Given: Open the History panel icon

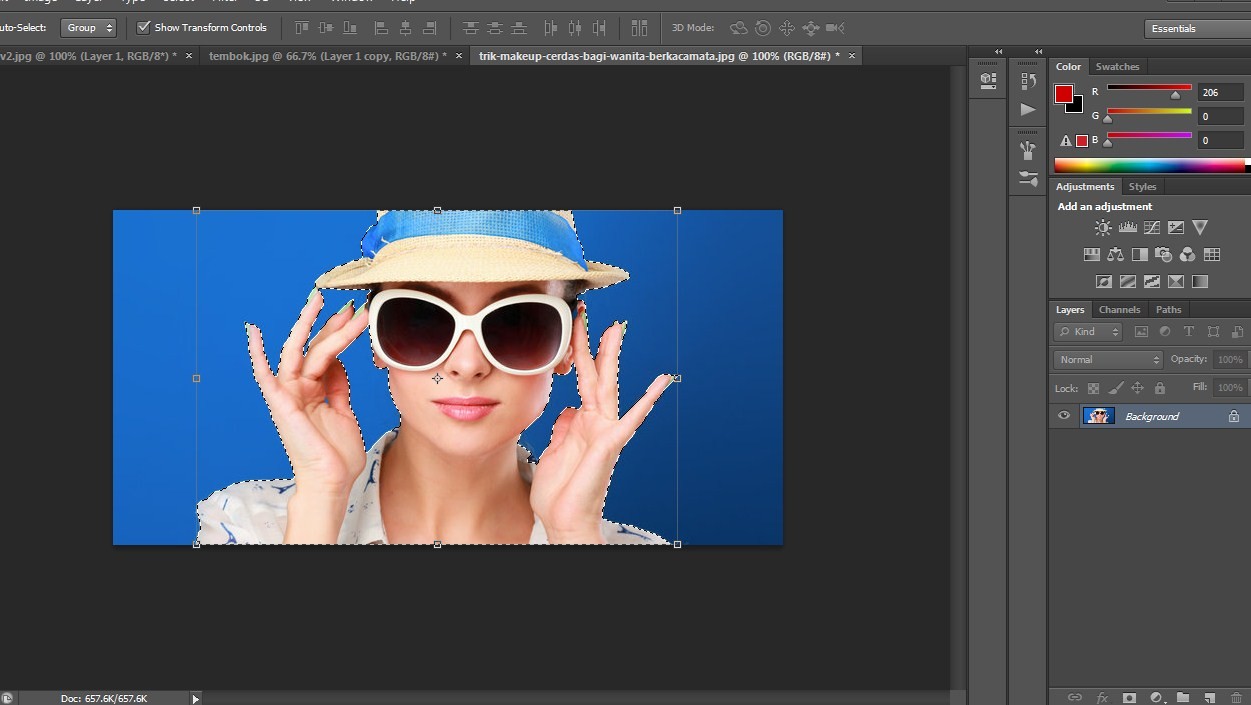Looking at the screenshot, I should [x=1028, y=81].
